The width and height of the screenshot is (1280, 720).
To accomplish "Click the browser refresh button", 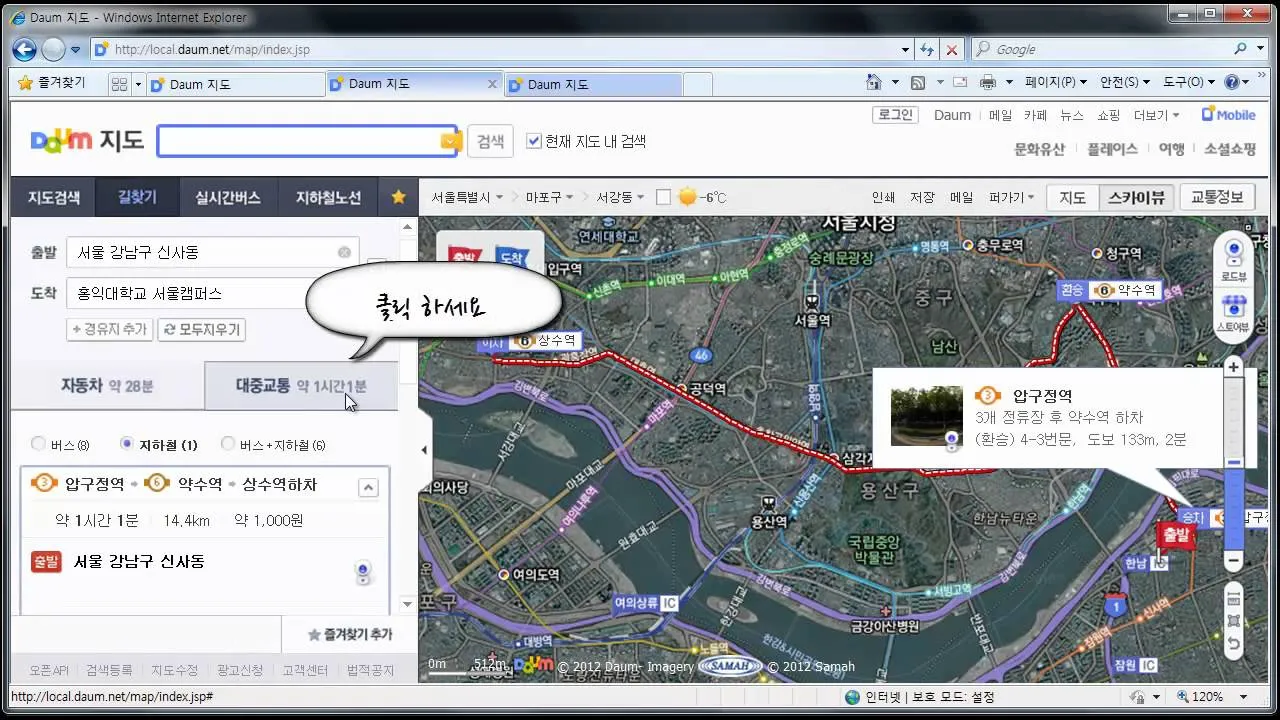I will (x=927, y=49).
